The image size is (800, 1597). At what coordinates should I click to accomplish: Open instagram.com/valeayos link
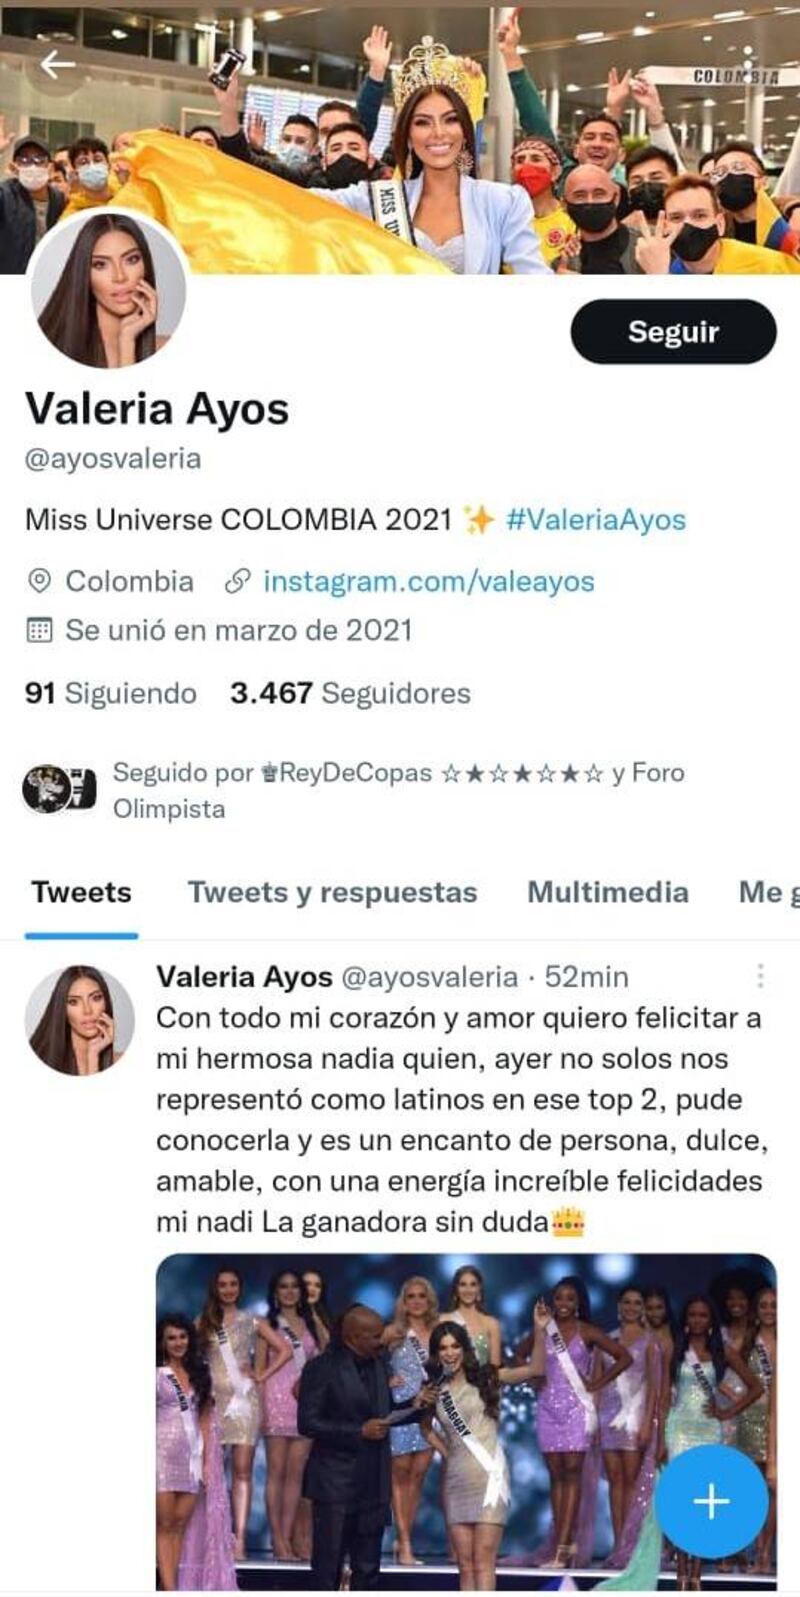(x=429, y=582)
